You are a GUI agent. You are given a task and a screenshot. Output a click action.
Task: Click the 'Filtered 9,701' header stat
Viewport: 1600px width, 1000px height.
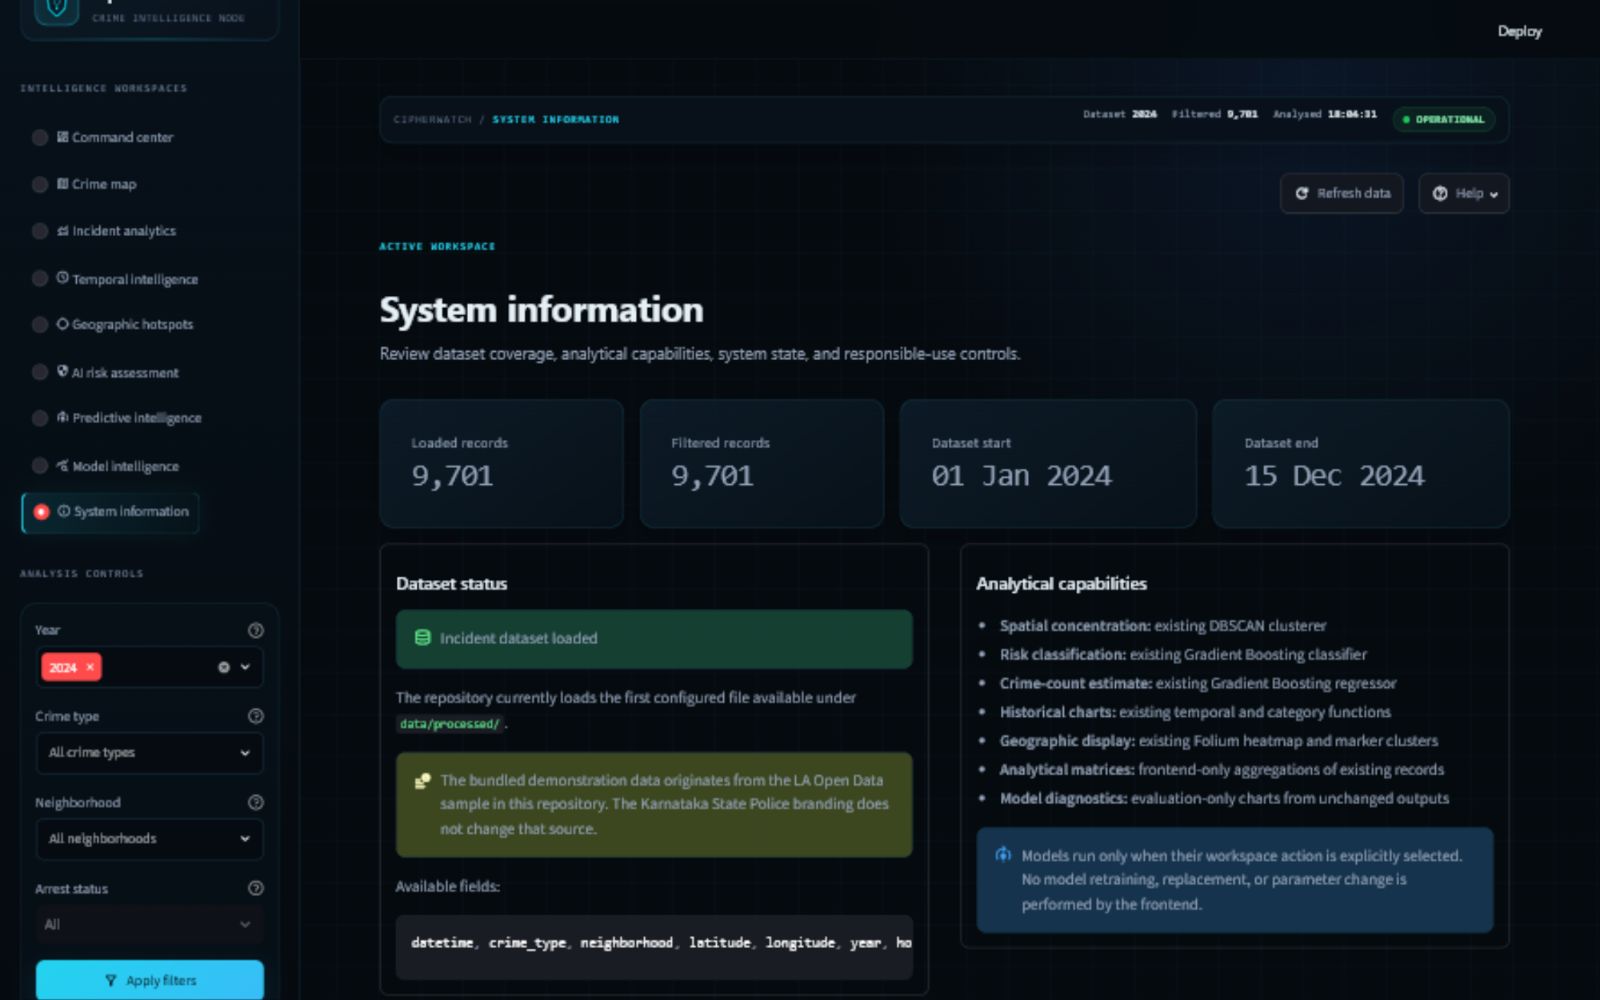point(1215,114)
